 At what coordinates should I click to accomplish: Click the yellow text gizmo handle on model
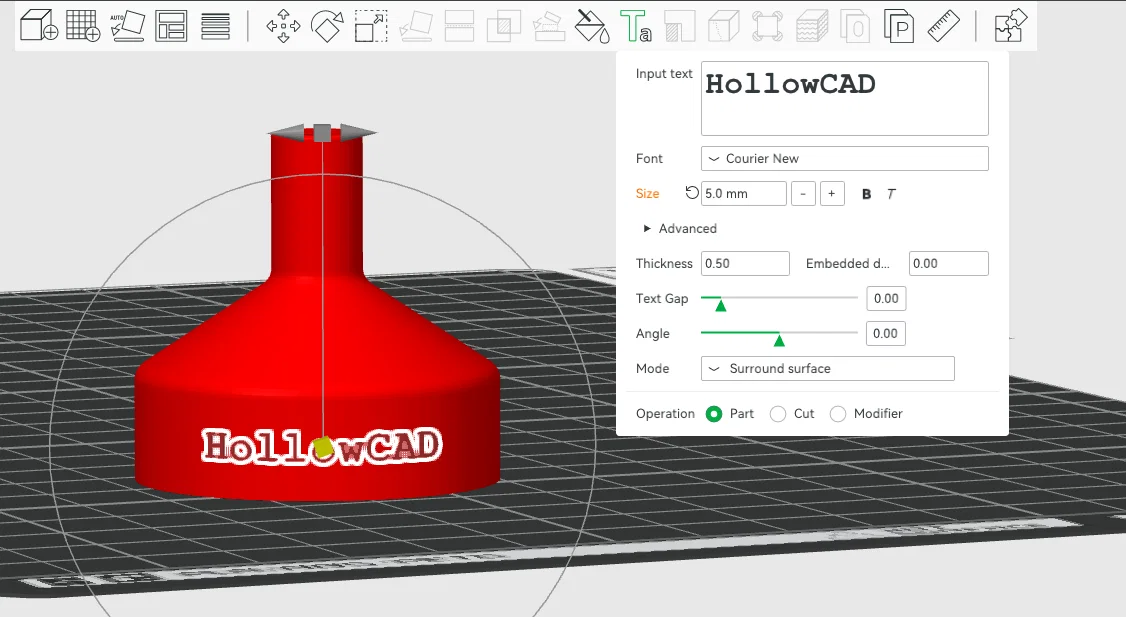click(324, 447)
